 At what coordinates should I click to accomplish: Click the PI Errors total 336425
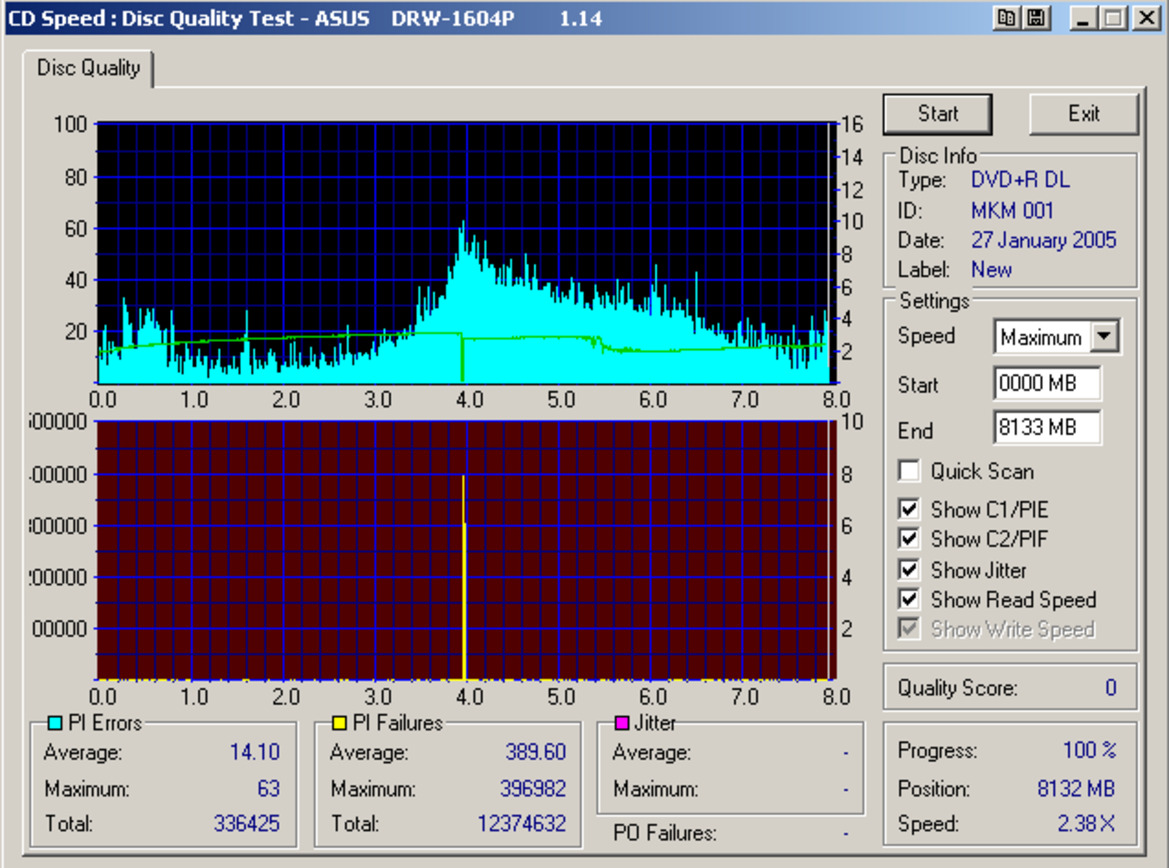(247, 823)
